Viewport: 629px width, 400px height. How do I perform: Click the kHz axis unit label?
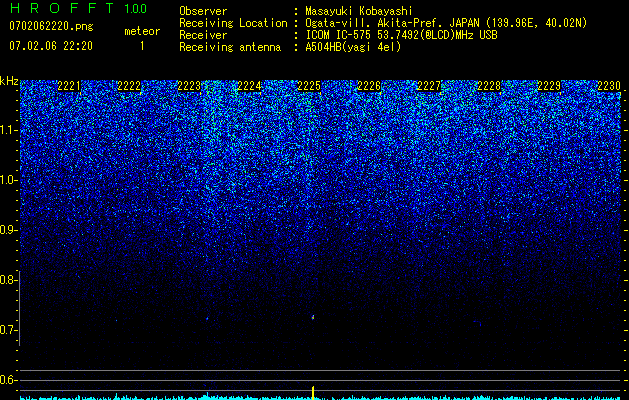click(x=9, y=81)
